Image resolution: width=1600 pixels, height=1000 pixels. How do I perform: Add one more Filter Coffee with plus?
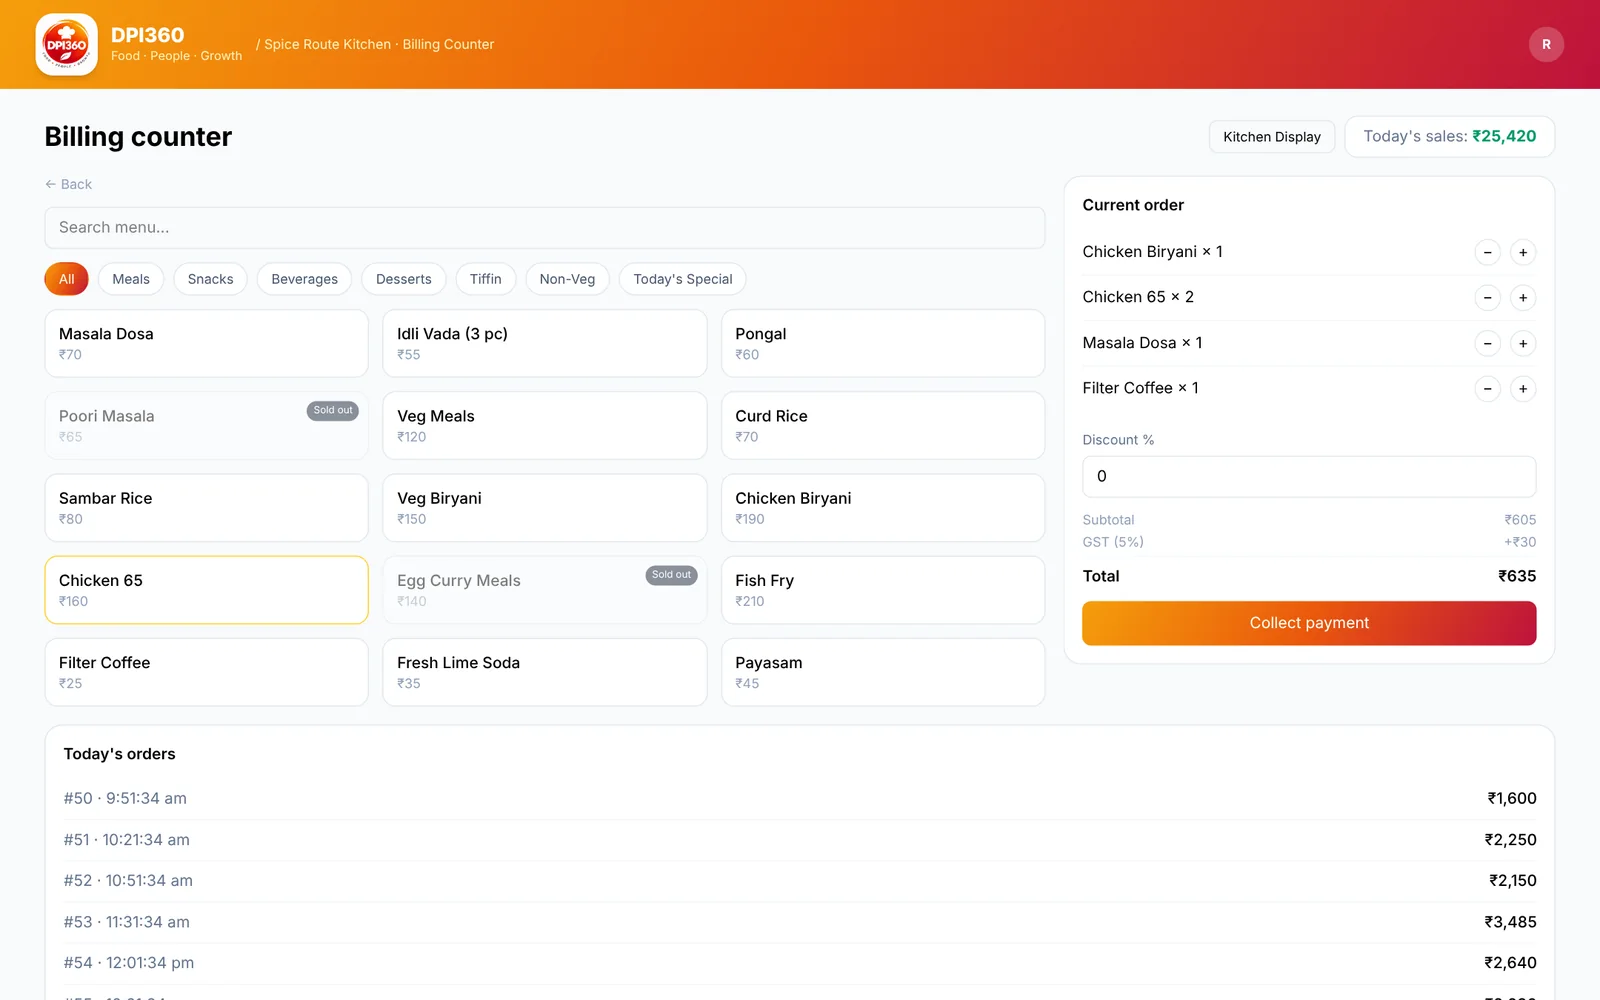click(1523, 388)
